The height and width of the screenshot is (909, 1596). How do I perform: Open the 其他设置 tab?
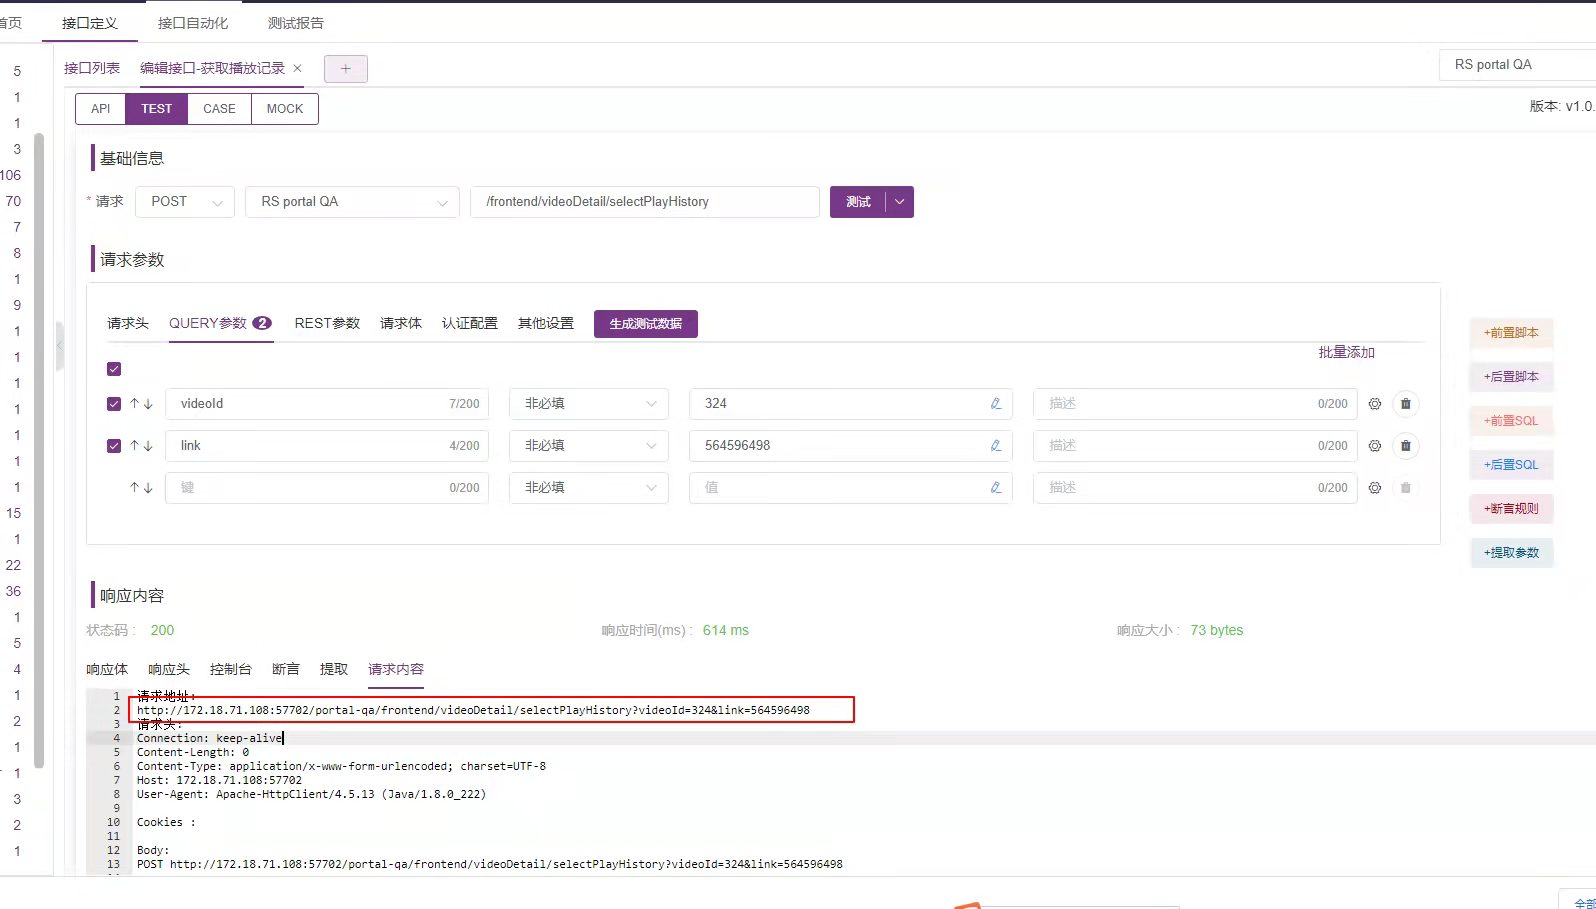click(546, 324)
